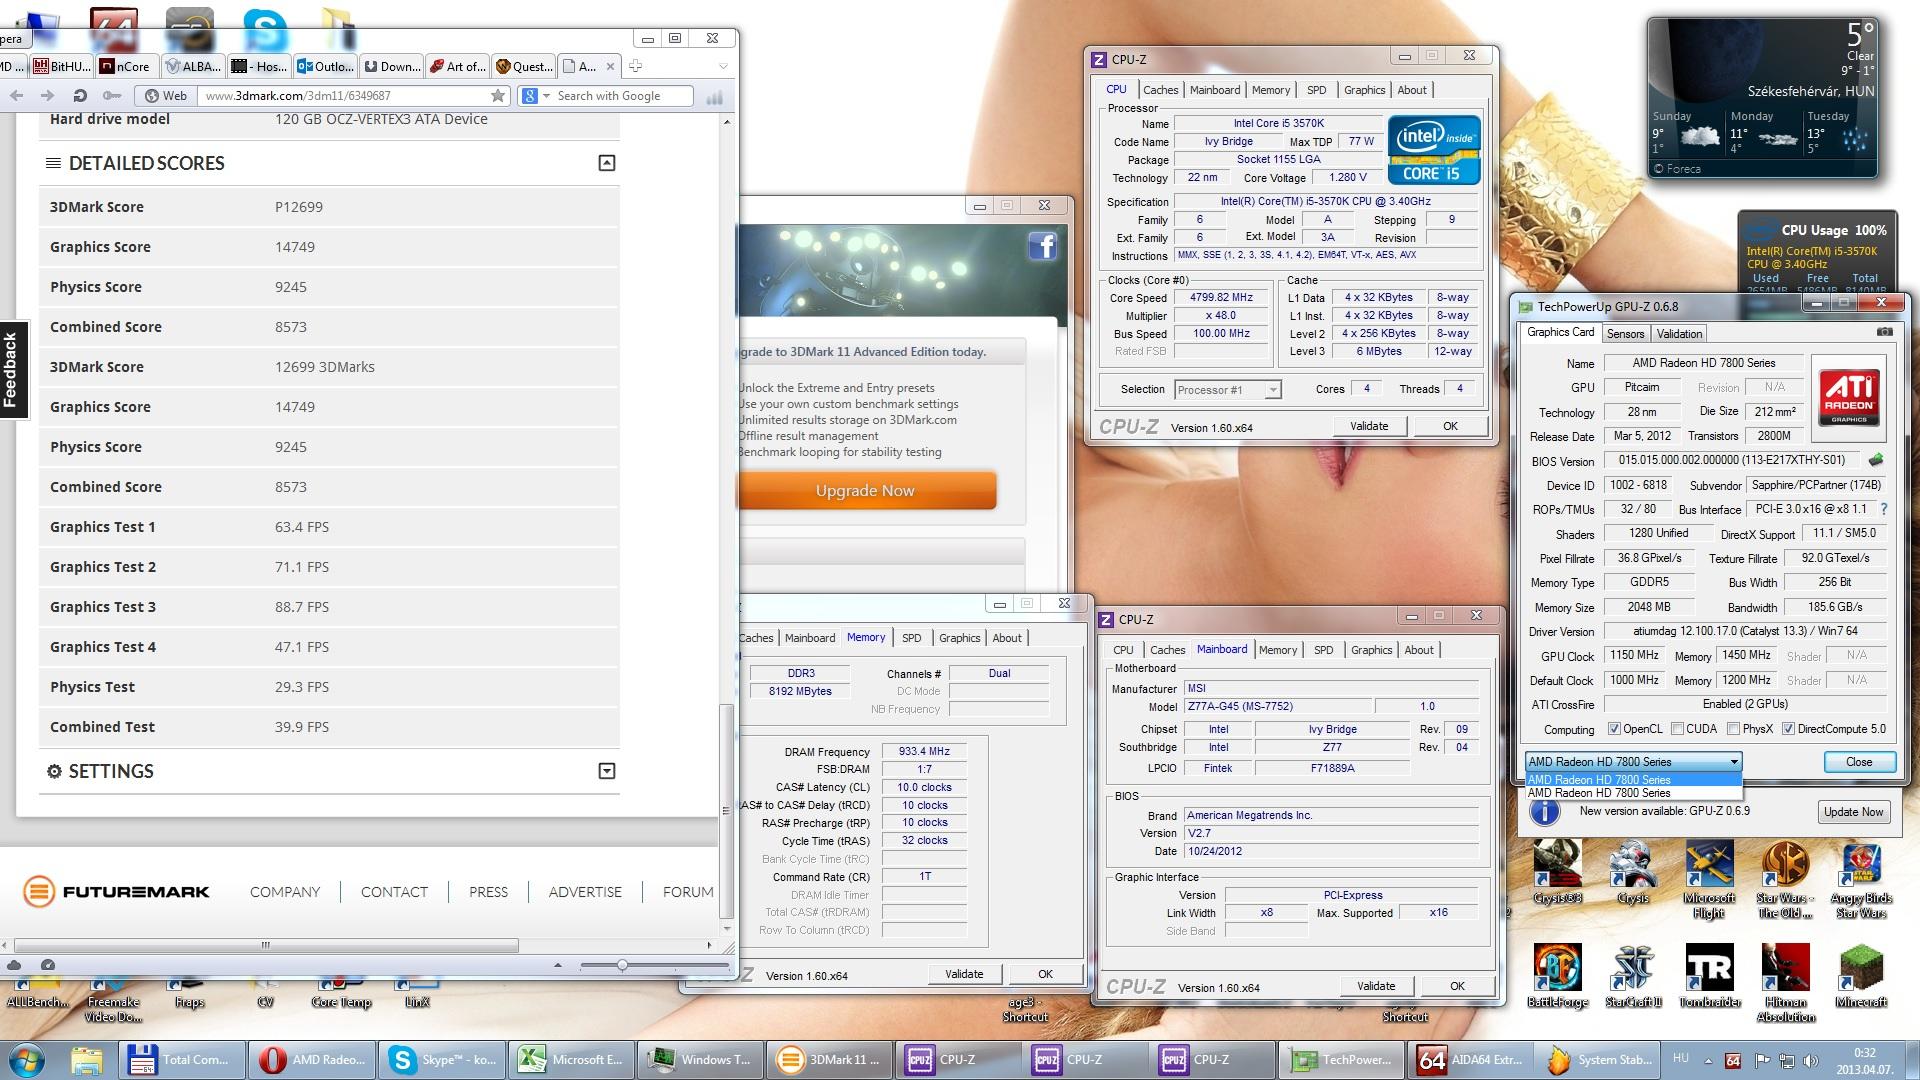Click the GPU-Z screenshot camera icon
The height and width of the screenshot is (1080, 1920).
(x=1884, y=332)
